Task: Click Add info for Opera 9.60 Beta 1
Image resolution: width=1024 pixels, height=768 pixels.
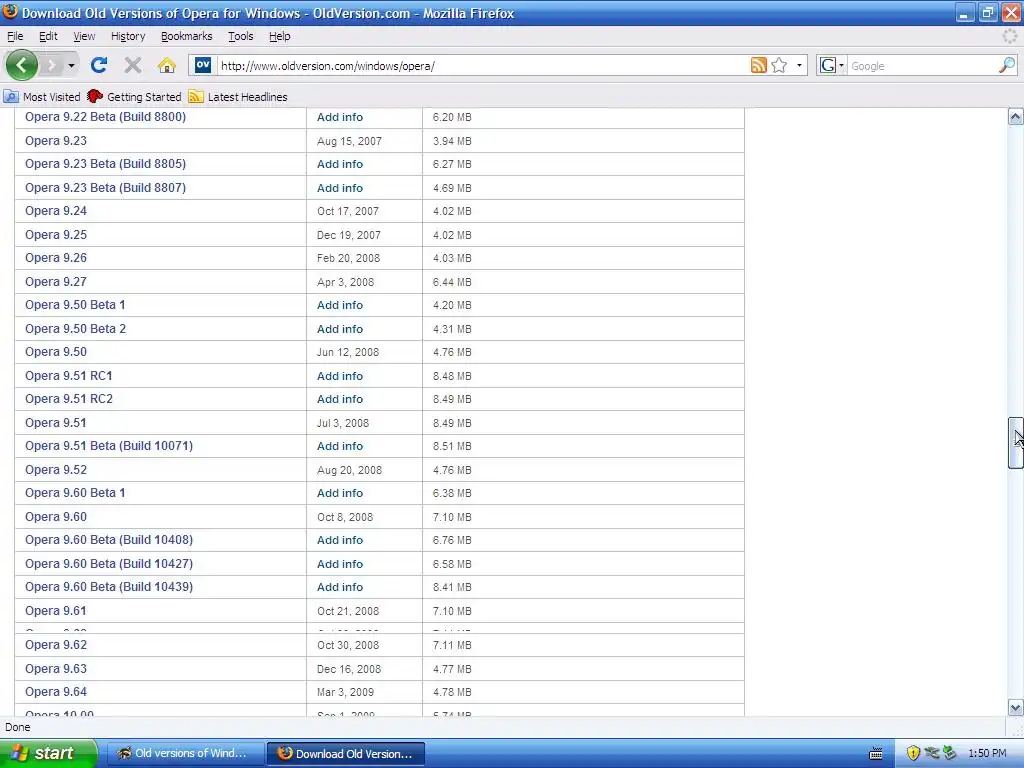Action: (x=340, y=494)
